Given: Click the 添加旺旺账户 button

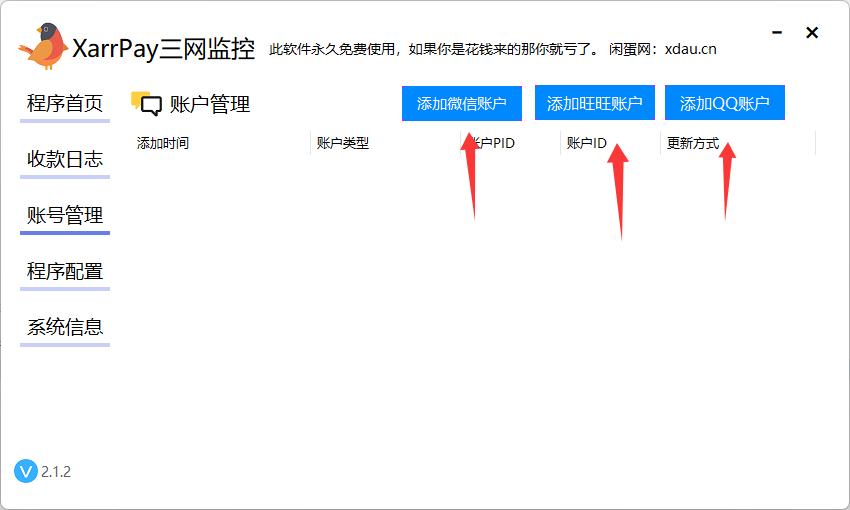Looking at the screenshot, I should 595,103.
